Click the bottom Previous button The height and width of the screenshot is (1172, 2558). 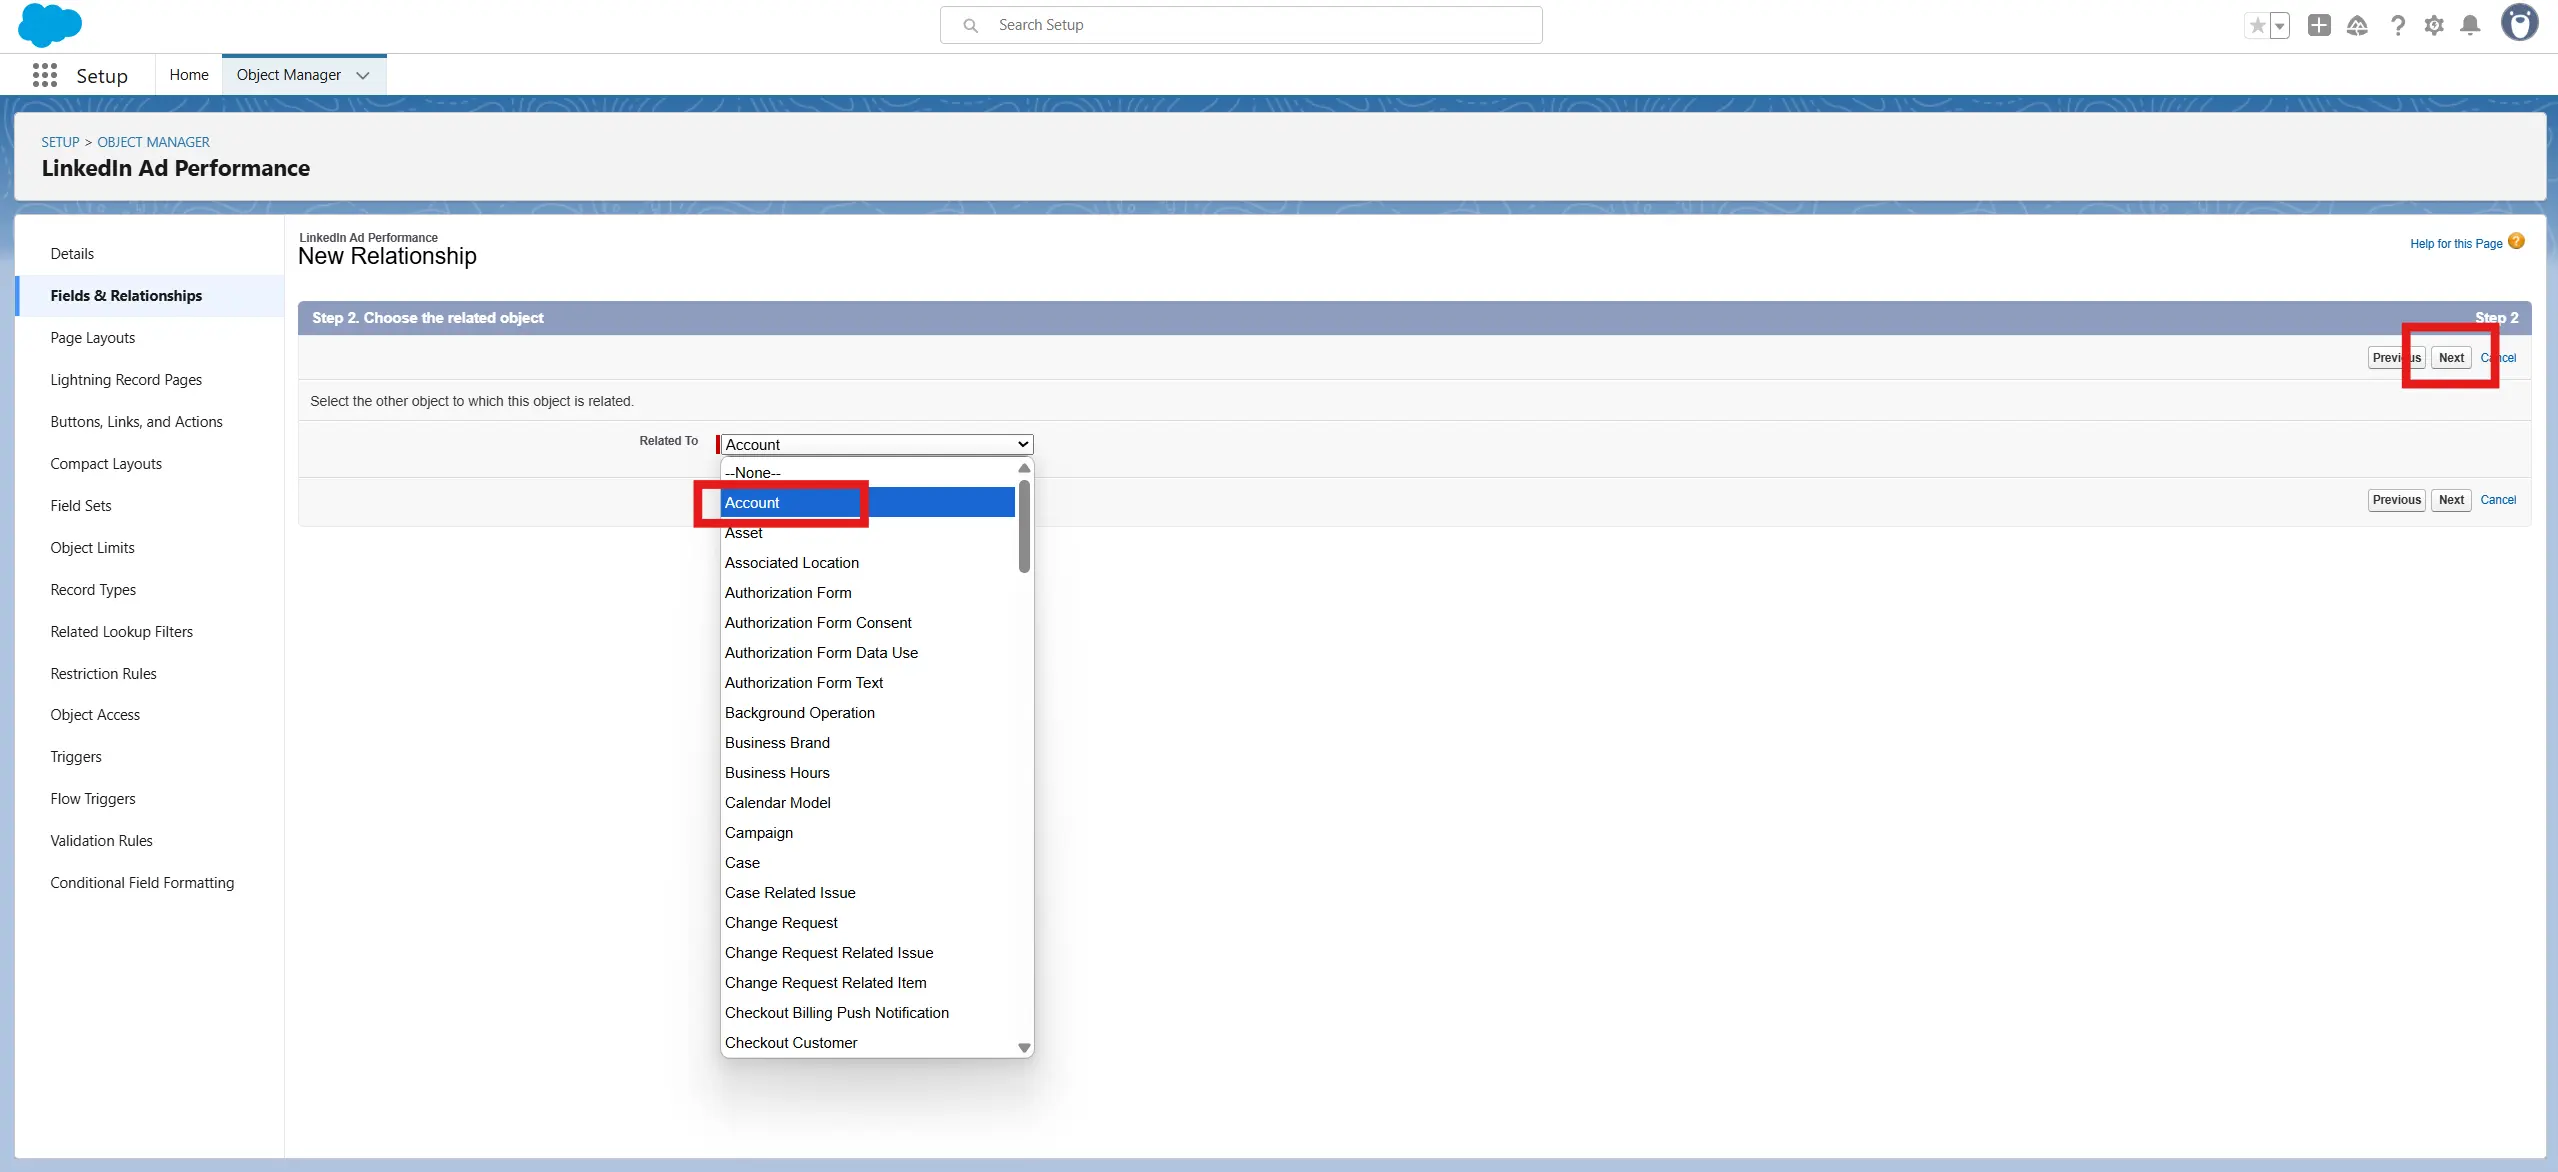click(2396, 500)
